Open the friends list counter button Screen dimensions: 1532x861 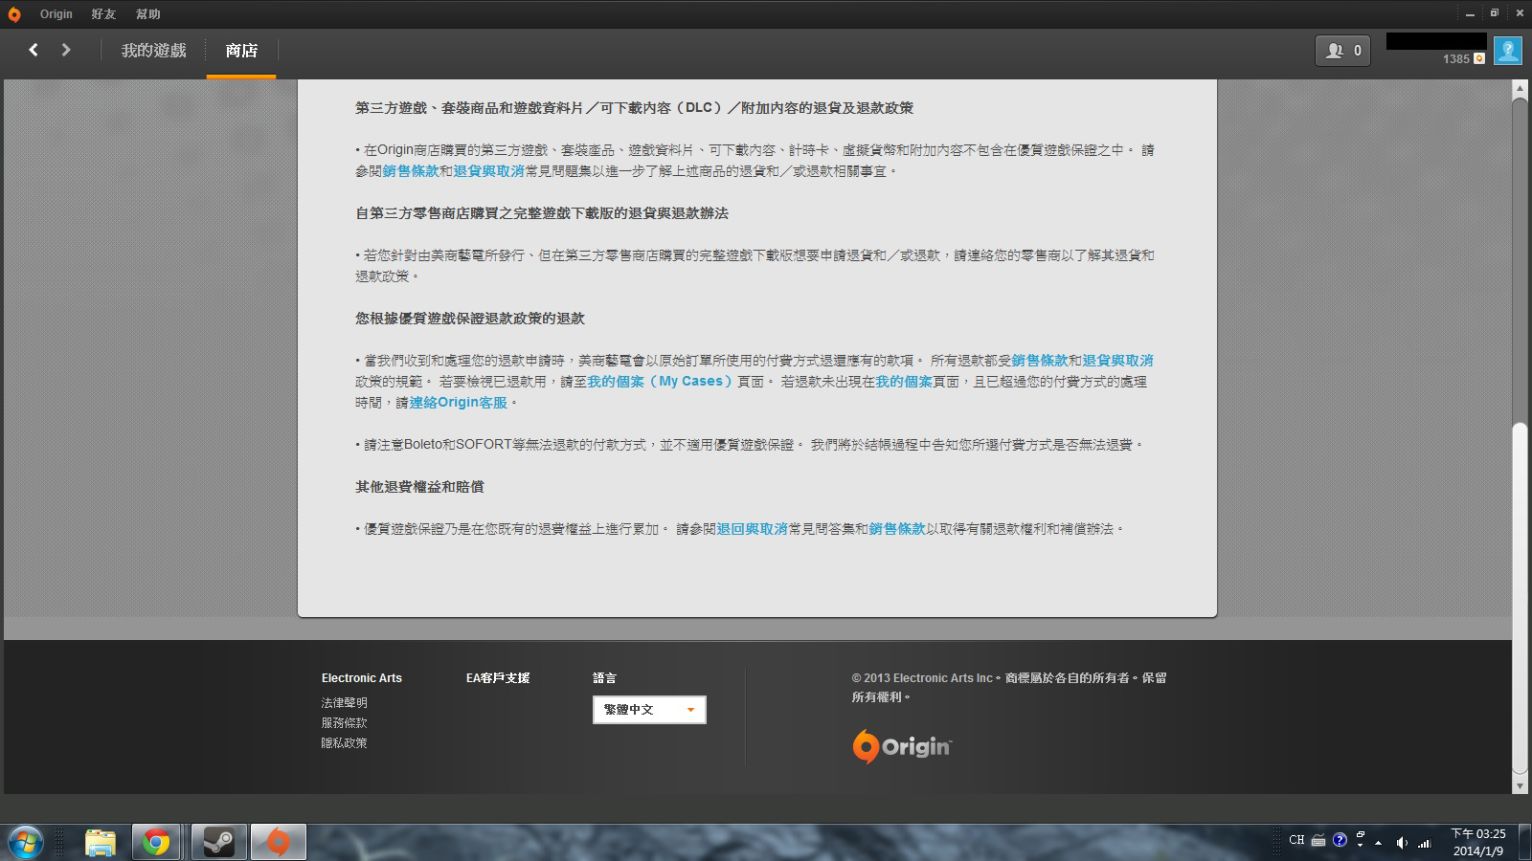point(1342,51)
